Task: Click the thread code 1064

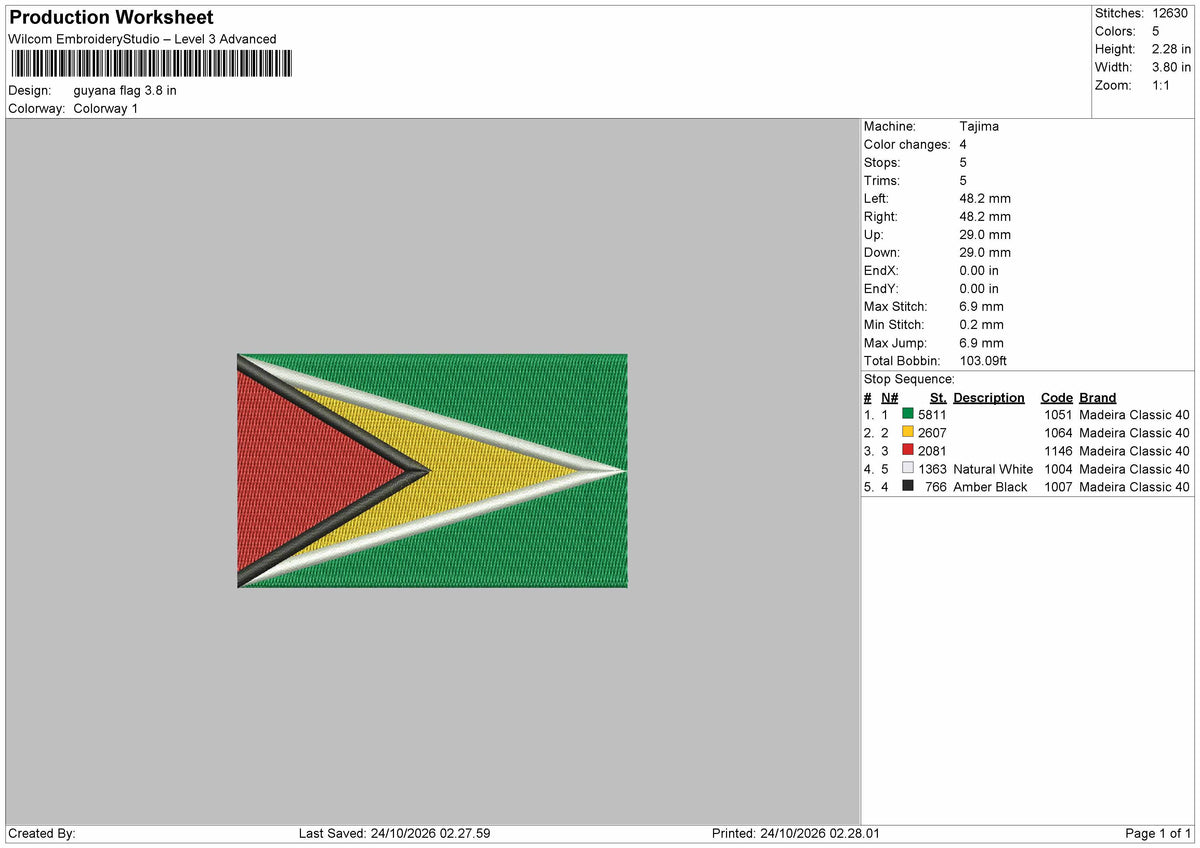Action: click(1058, 432)
